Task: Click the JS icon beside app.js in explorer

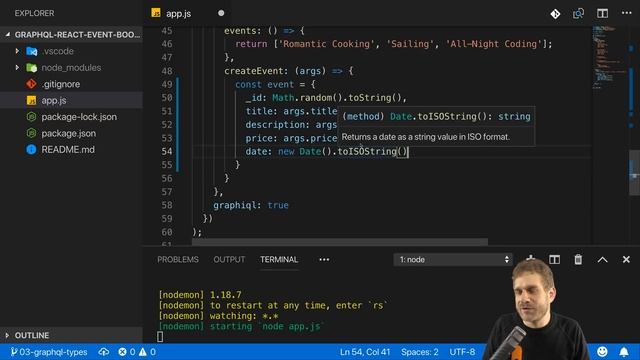Action: tap(31, 100)
